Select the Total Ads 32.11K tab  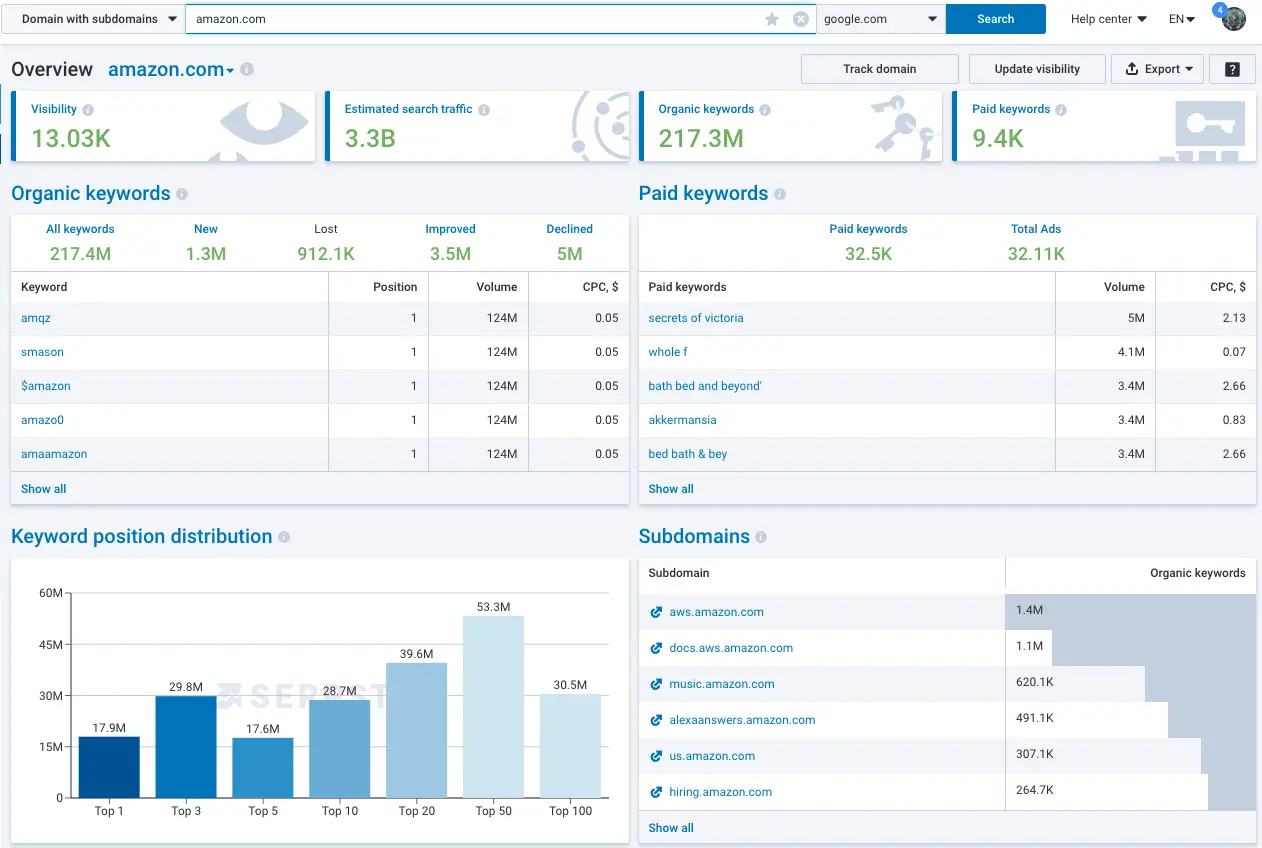pyautogui.click(x=1036, y=242)
